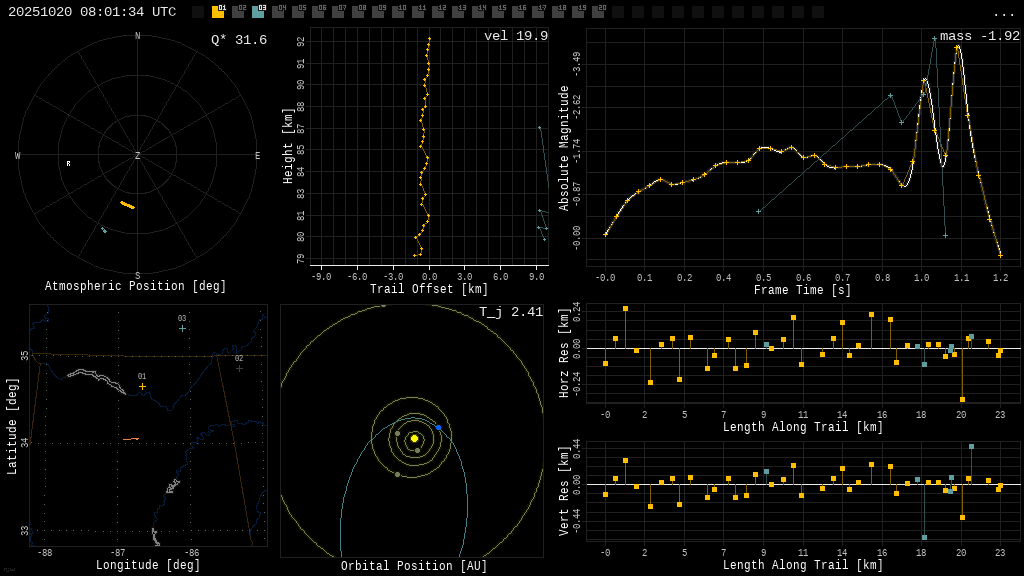This screenshot has width=1024, height=576.
Task: Click station 03 cross marker on map
Action: point(182,328)
